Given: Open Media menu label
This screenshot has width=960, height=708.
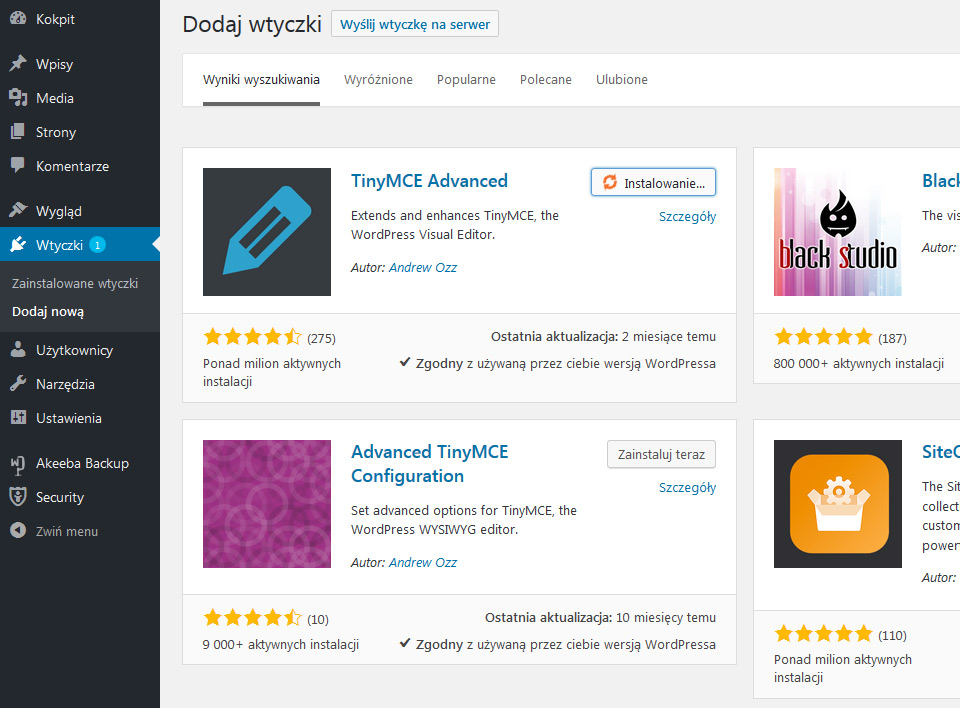Looking at the screenshot, I should 55,98.
